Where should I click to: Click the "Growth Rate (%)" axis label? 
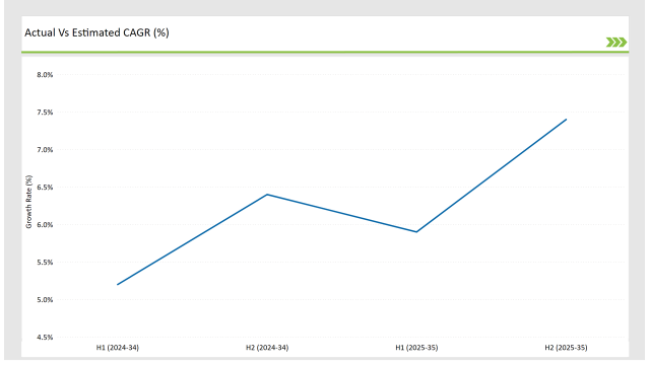[x=29, y=202]
